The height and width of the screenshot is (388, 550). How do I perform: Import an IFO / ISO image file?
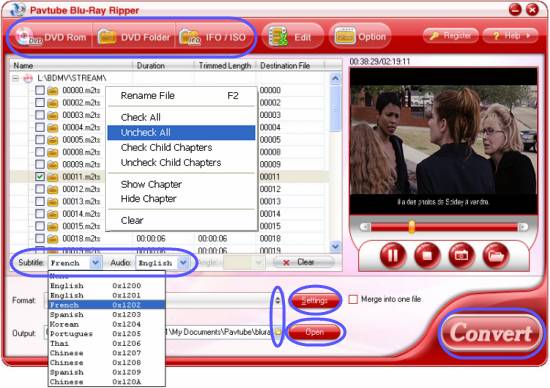pos(213,37)
